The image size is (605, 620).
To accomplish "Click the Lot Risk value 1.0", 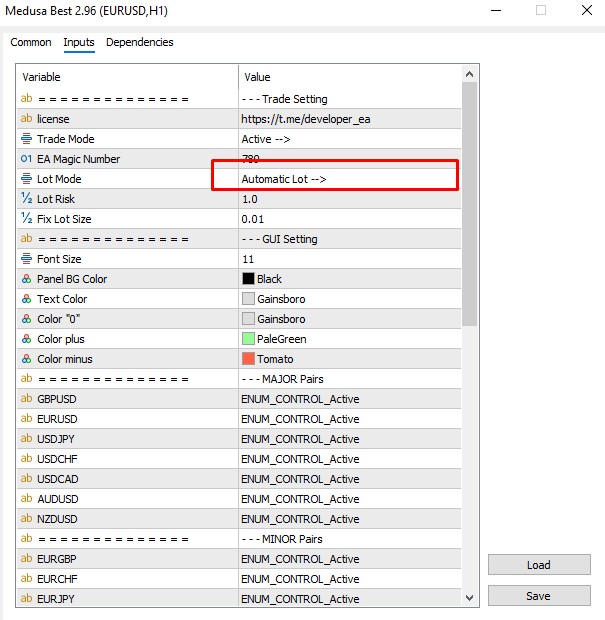I will pyautogui.click(x=350, y=199).
